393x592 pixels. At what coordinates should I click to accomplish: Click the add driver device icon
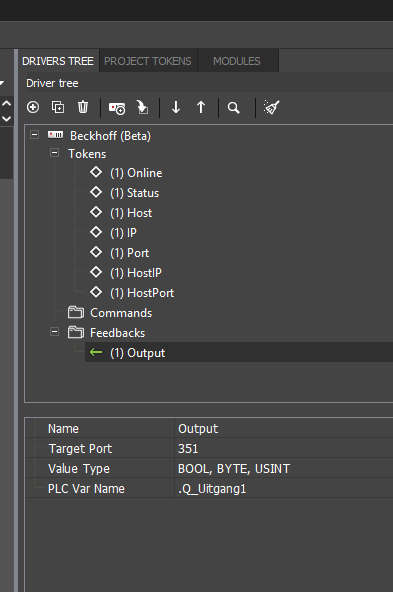click(117, 108)
